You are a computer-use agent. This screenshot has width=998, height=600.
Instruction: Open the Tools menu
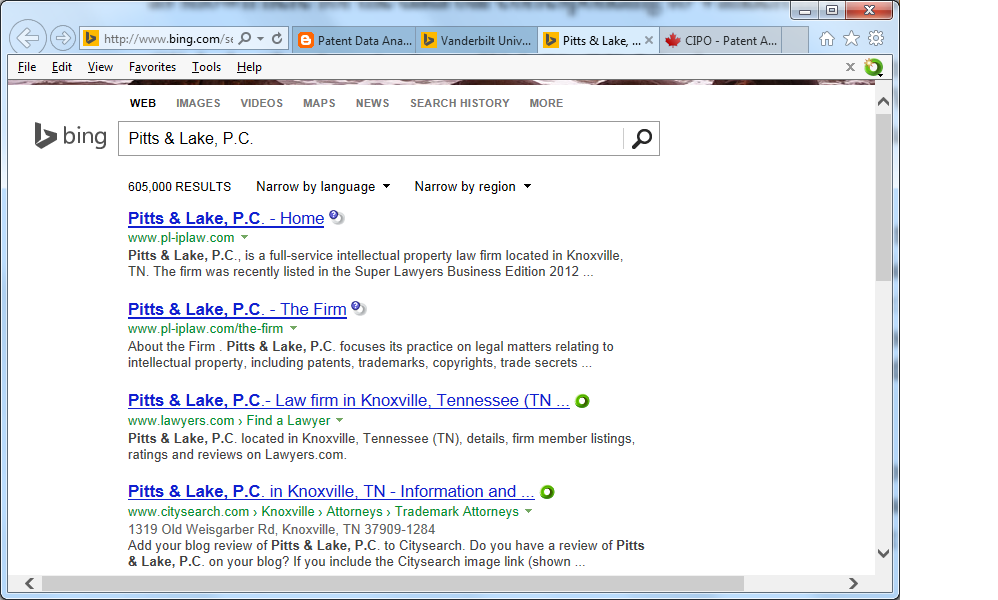point(206,67)
